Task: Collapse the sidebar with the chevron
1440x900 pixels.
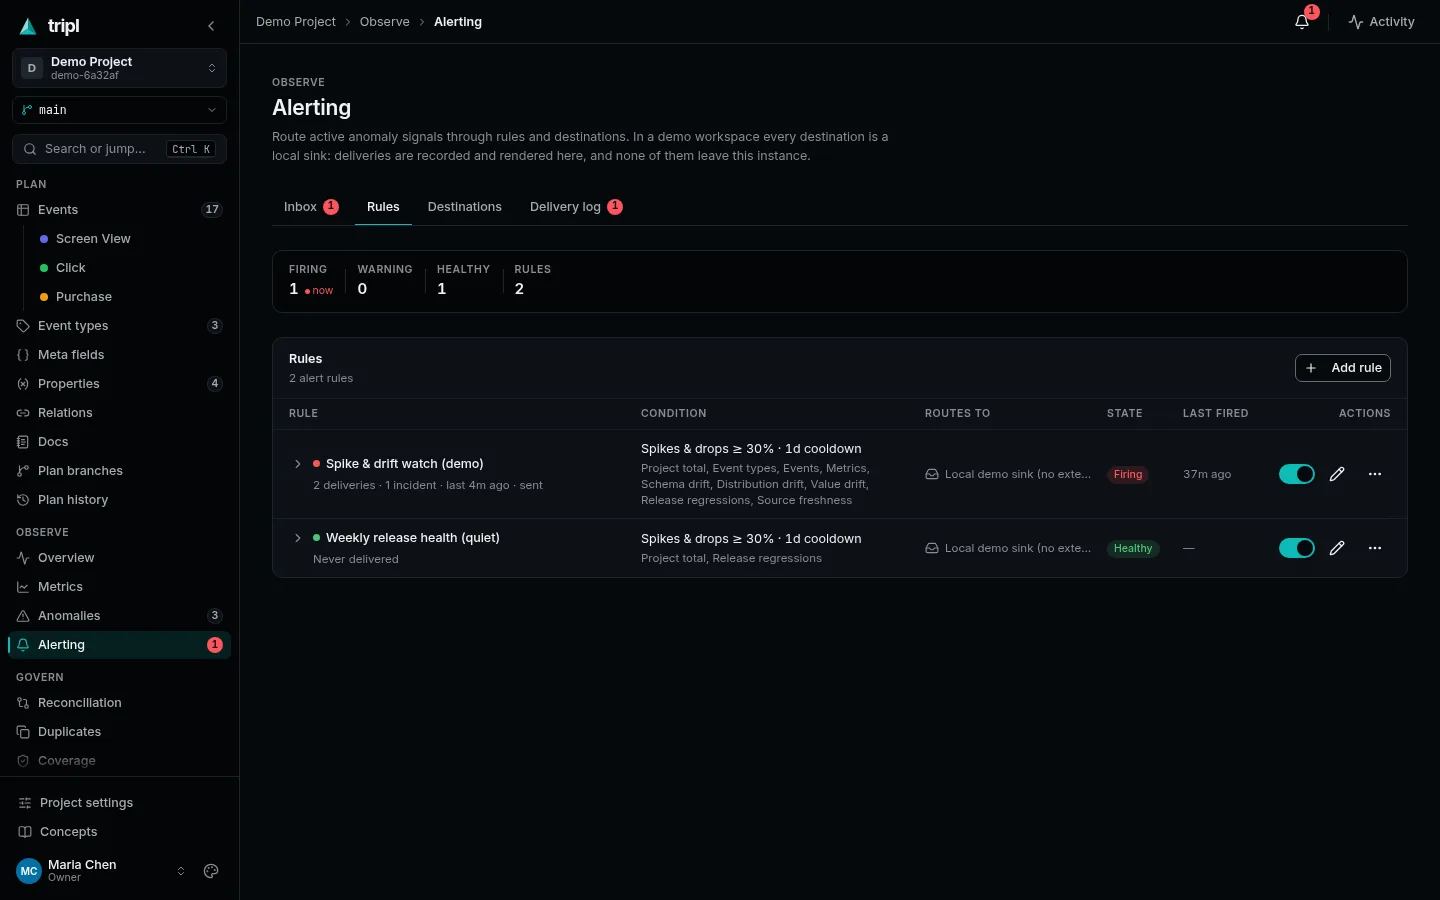Action: 211,26
